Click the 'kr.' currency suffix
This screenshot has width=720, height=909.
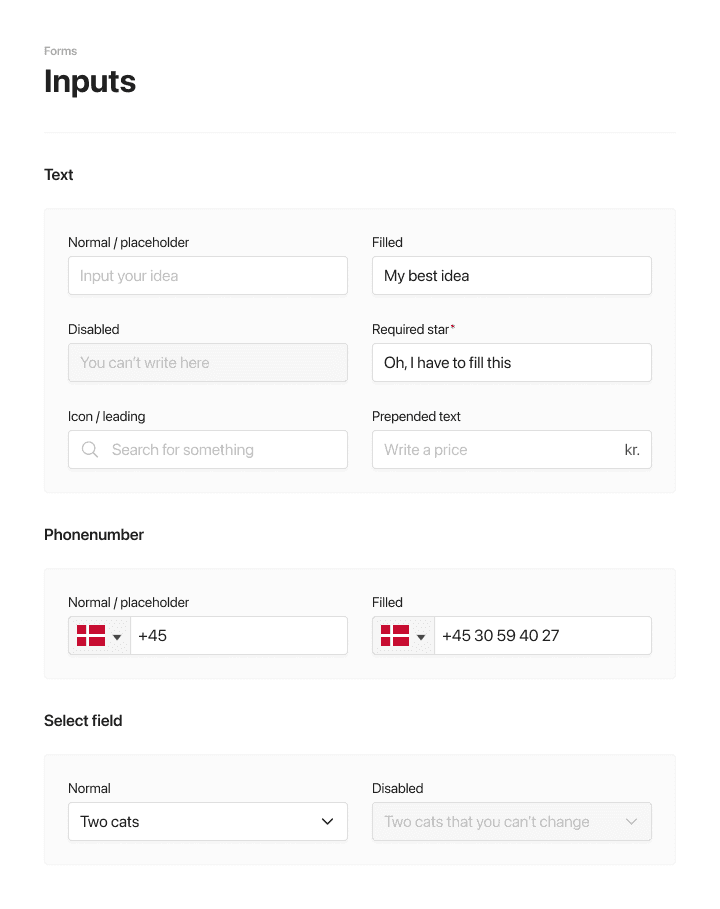632,450
